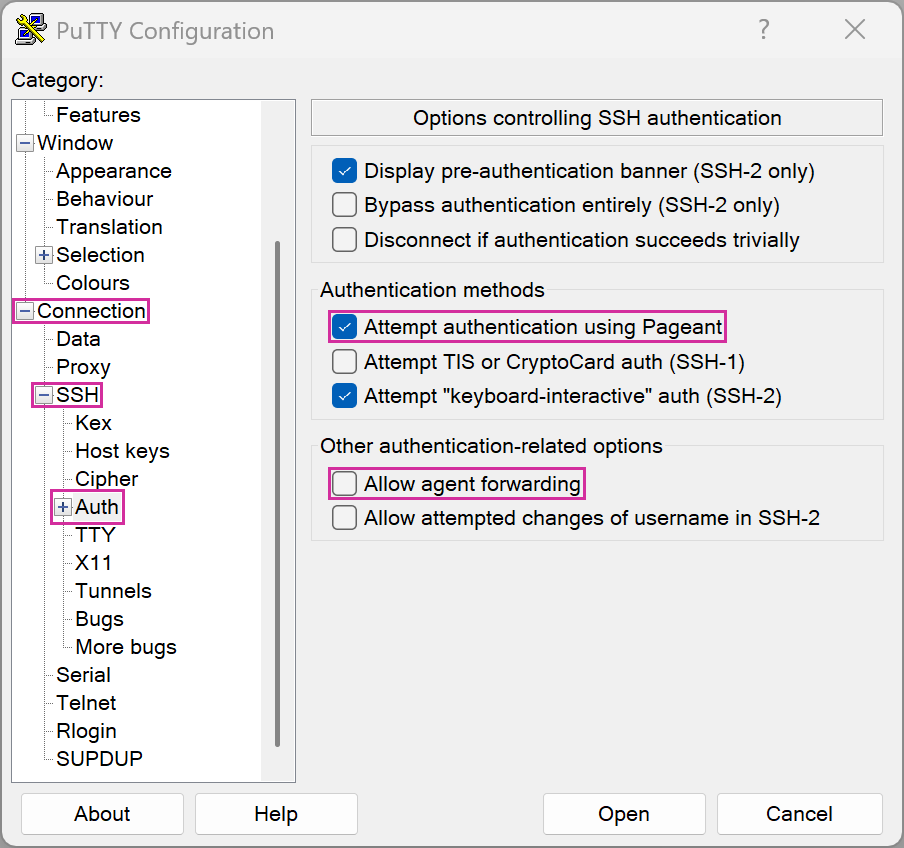The image size is (904, 848).
Task: Click the Help button
Action: click(276, 814)
